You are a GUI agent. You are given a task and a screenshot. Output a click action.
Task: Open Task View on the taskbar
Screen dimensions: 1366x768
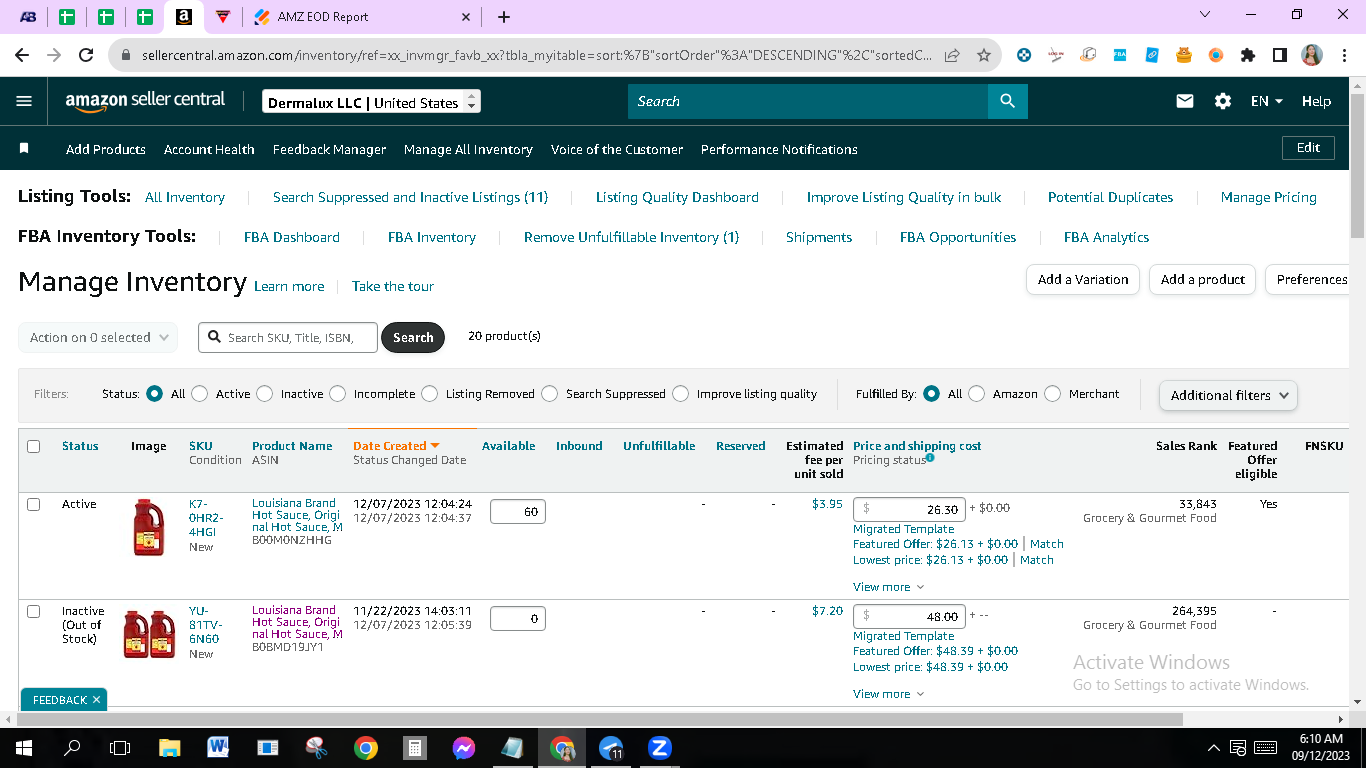(x=120, y=748)
